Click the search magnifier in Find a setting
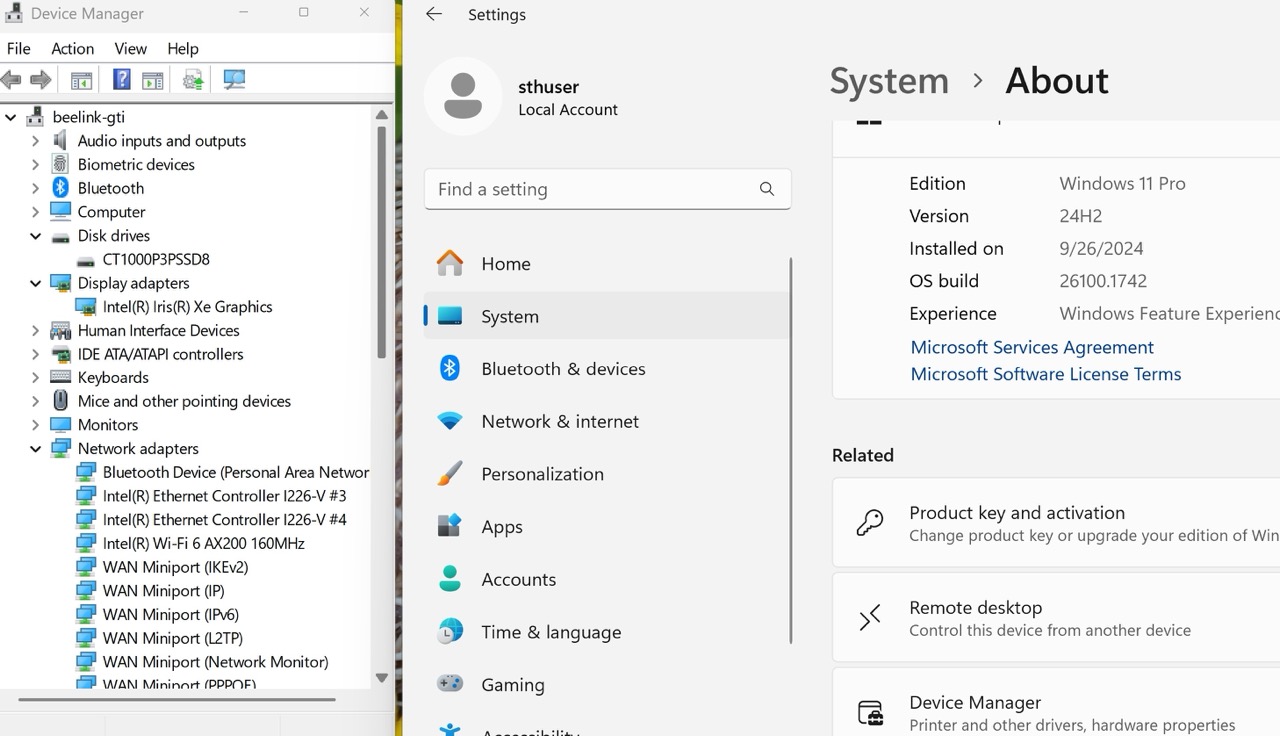This screenshot has width=1280, height=736. pos(767,189)
